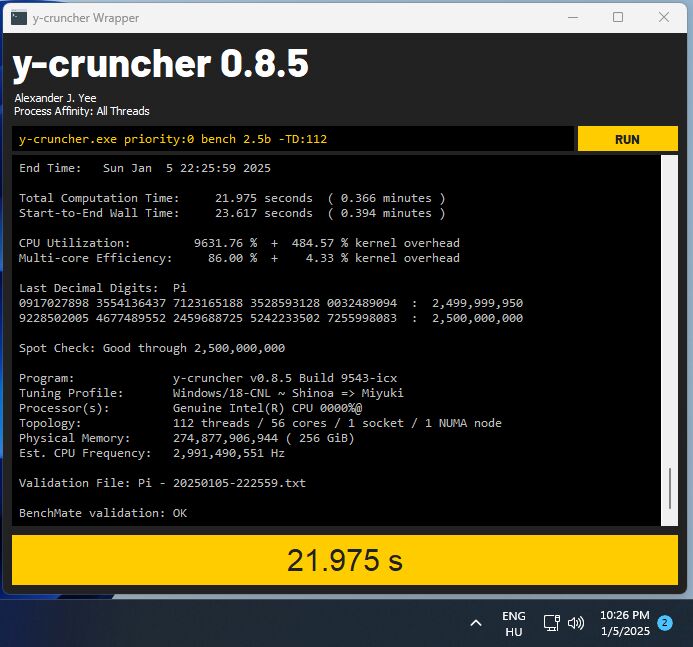Click the speaker volume tray icon
693x647 pixels.
click(x=576, y=624)
